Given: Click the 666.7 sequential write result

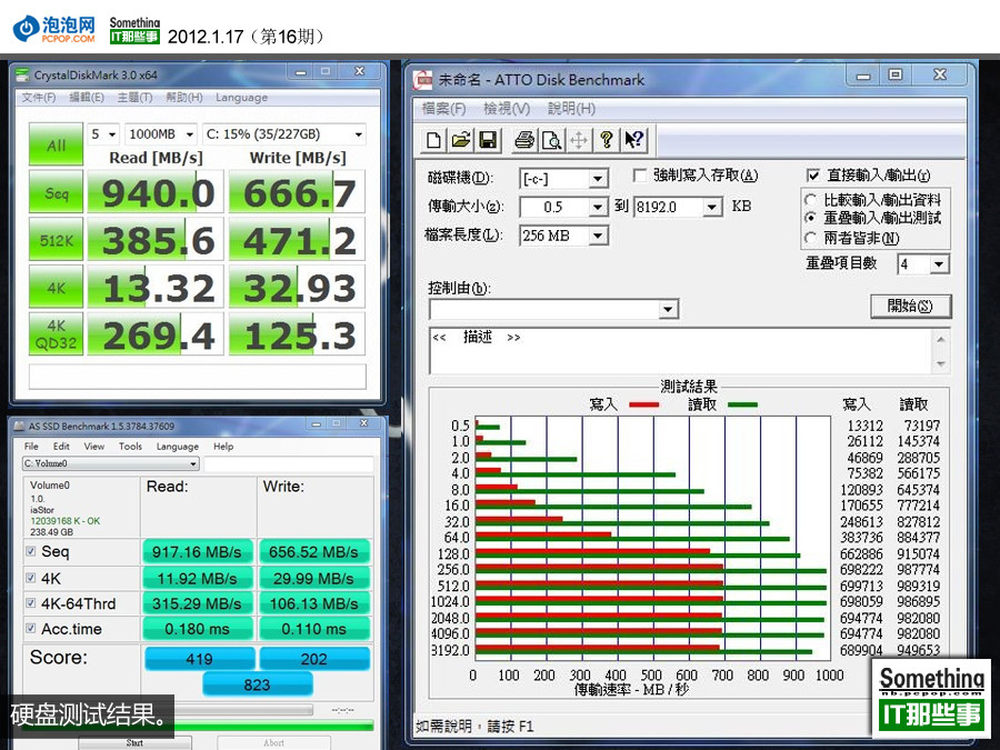Looking at the screenshot, I should click(x=297, y=192).
